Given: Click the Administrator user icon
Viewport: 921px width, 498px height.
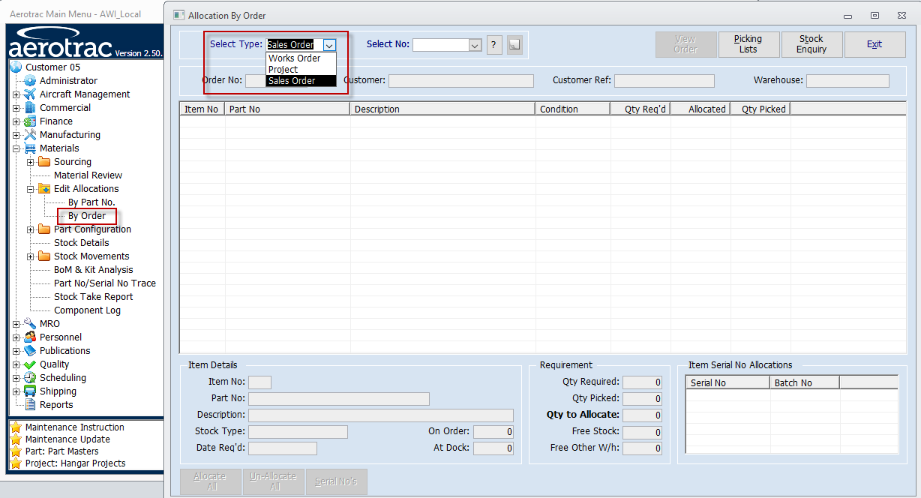Looking at the screenshot, I should (x=30, y=80).
